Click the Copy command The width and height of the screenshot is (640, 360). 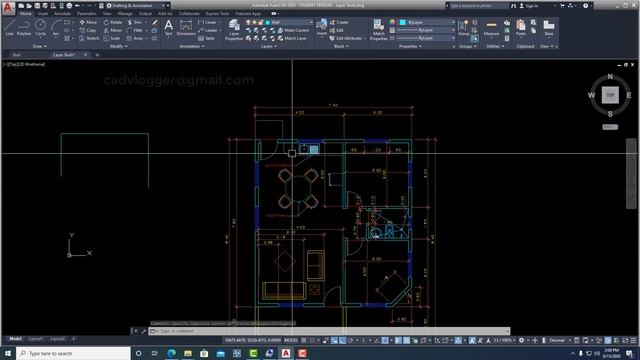[88, 30]
